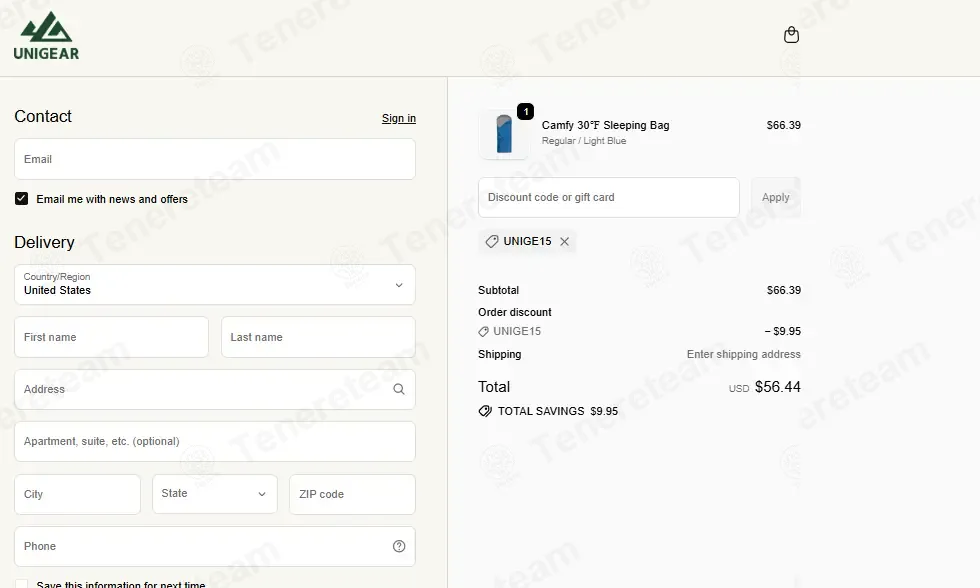Open the shopping bag cart icon

pyautogui.click(x=791, y=35)
